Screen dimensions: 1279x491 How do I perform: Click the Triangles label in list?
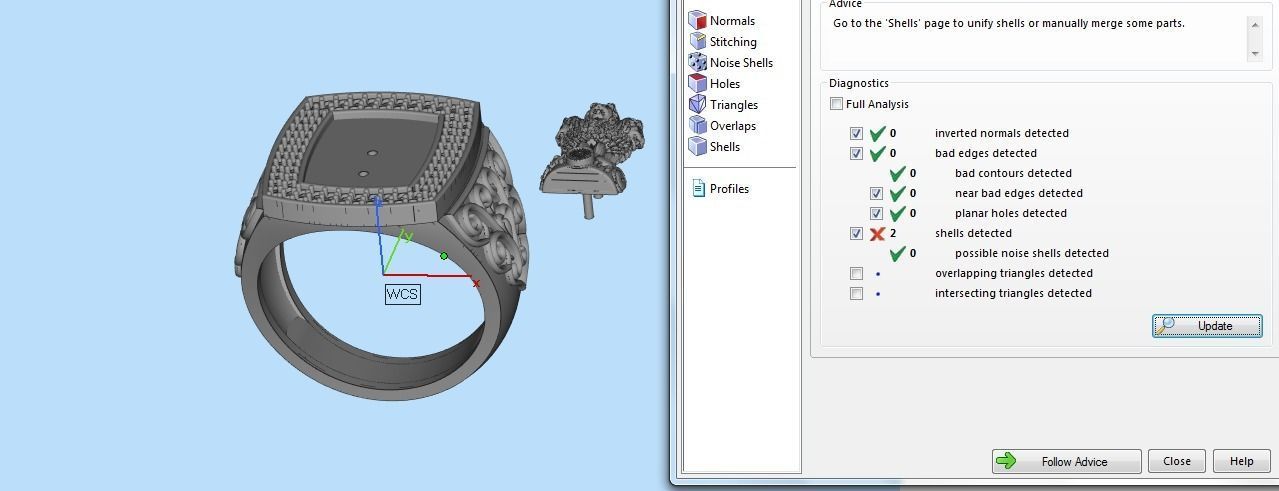[x=734, y=104]
